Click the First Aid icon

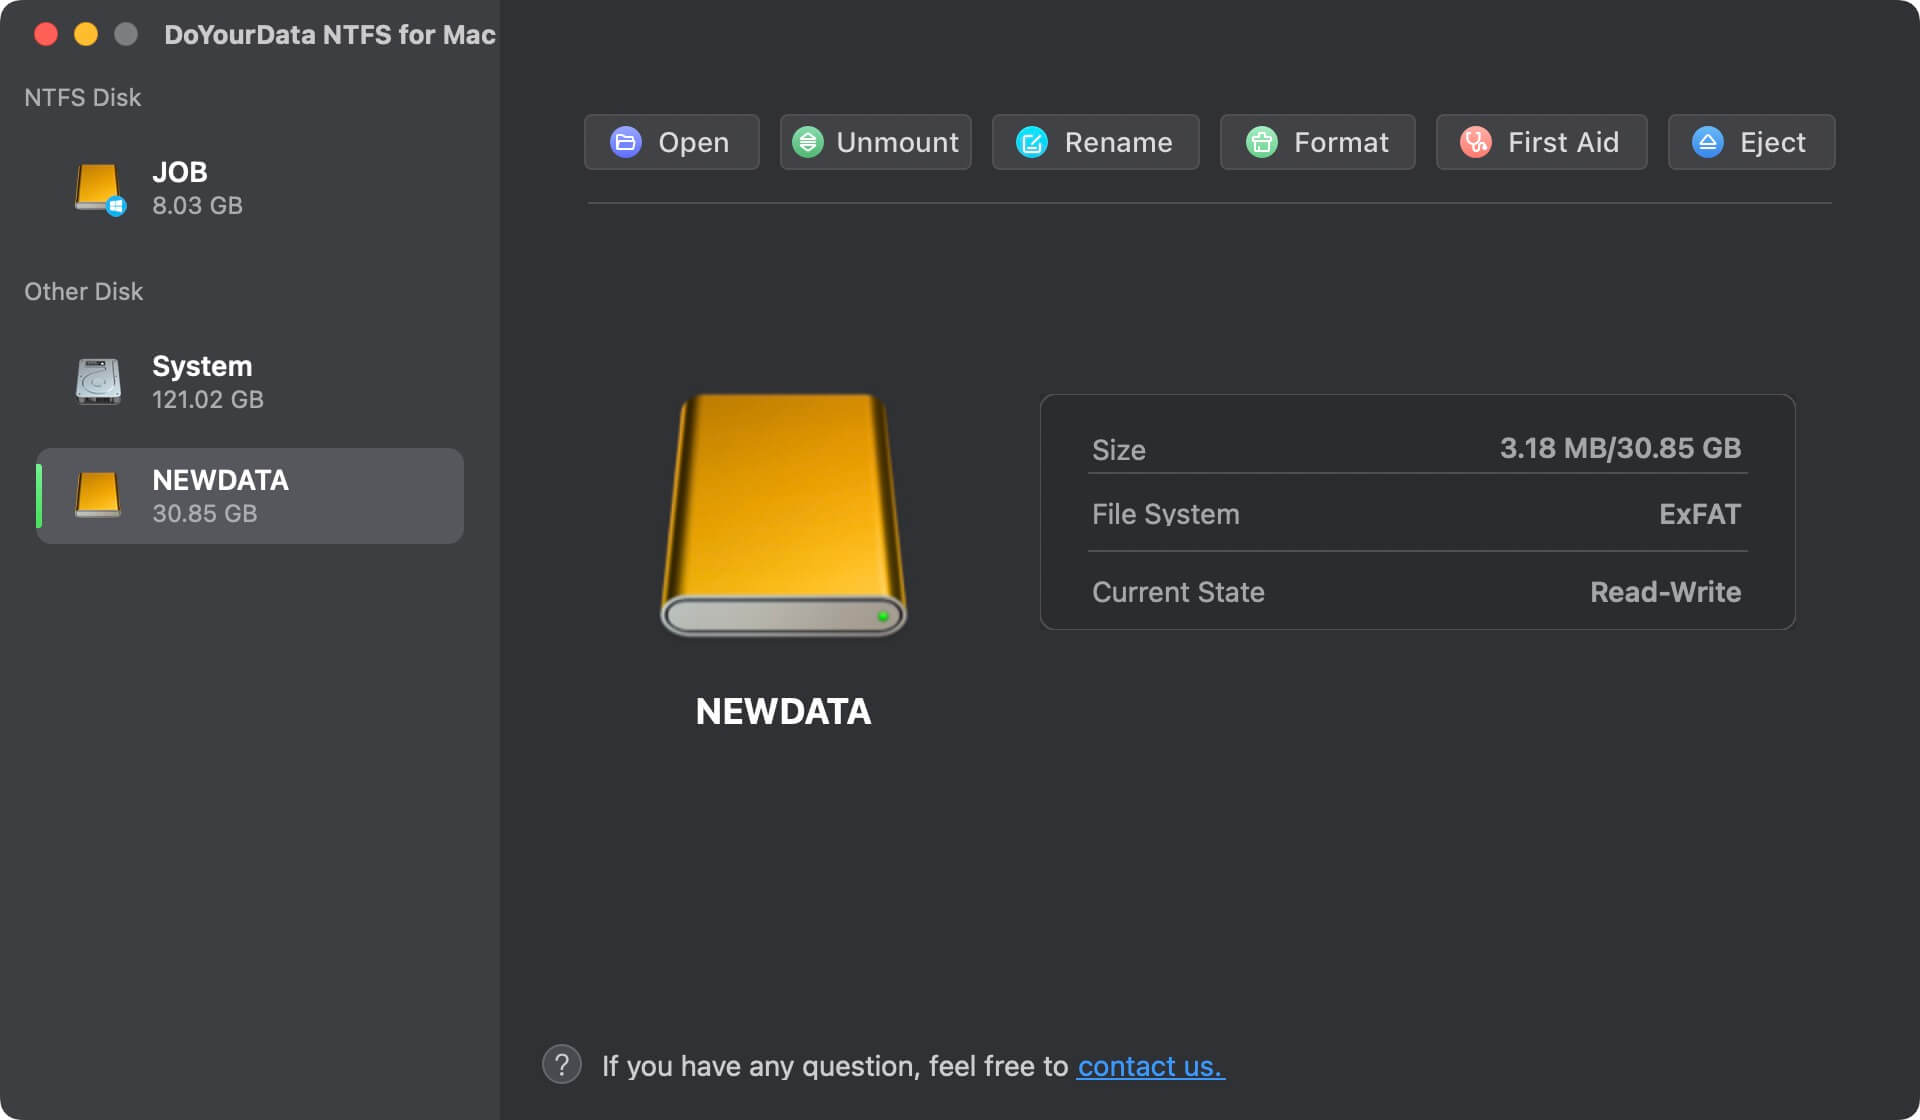click(x=1473, y=142)
